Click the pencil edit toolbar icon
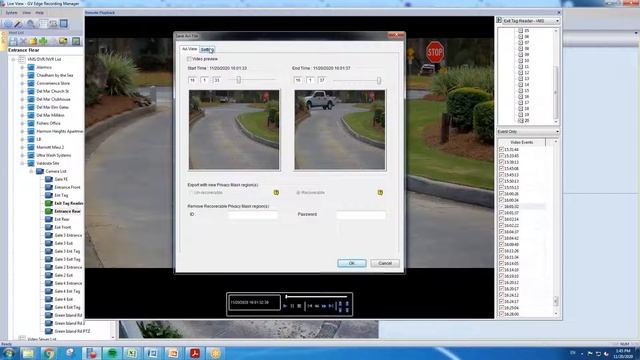The width and height of the screenshot is (640, 360). (19, 24)
